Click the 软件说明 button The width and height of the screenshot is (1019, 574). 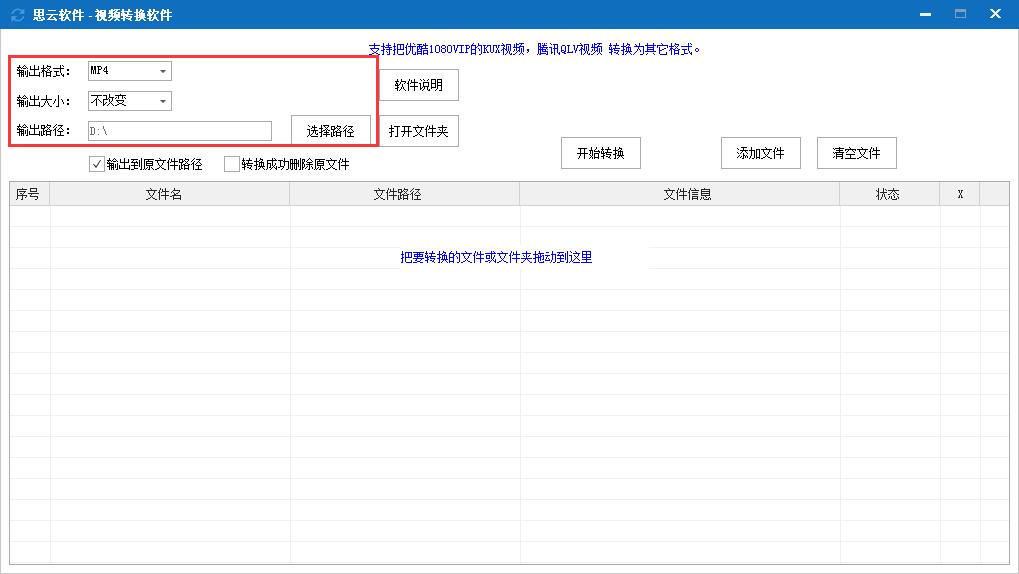(419, 85)
